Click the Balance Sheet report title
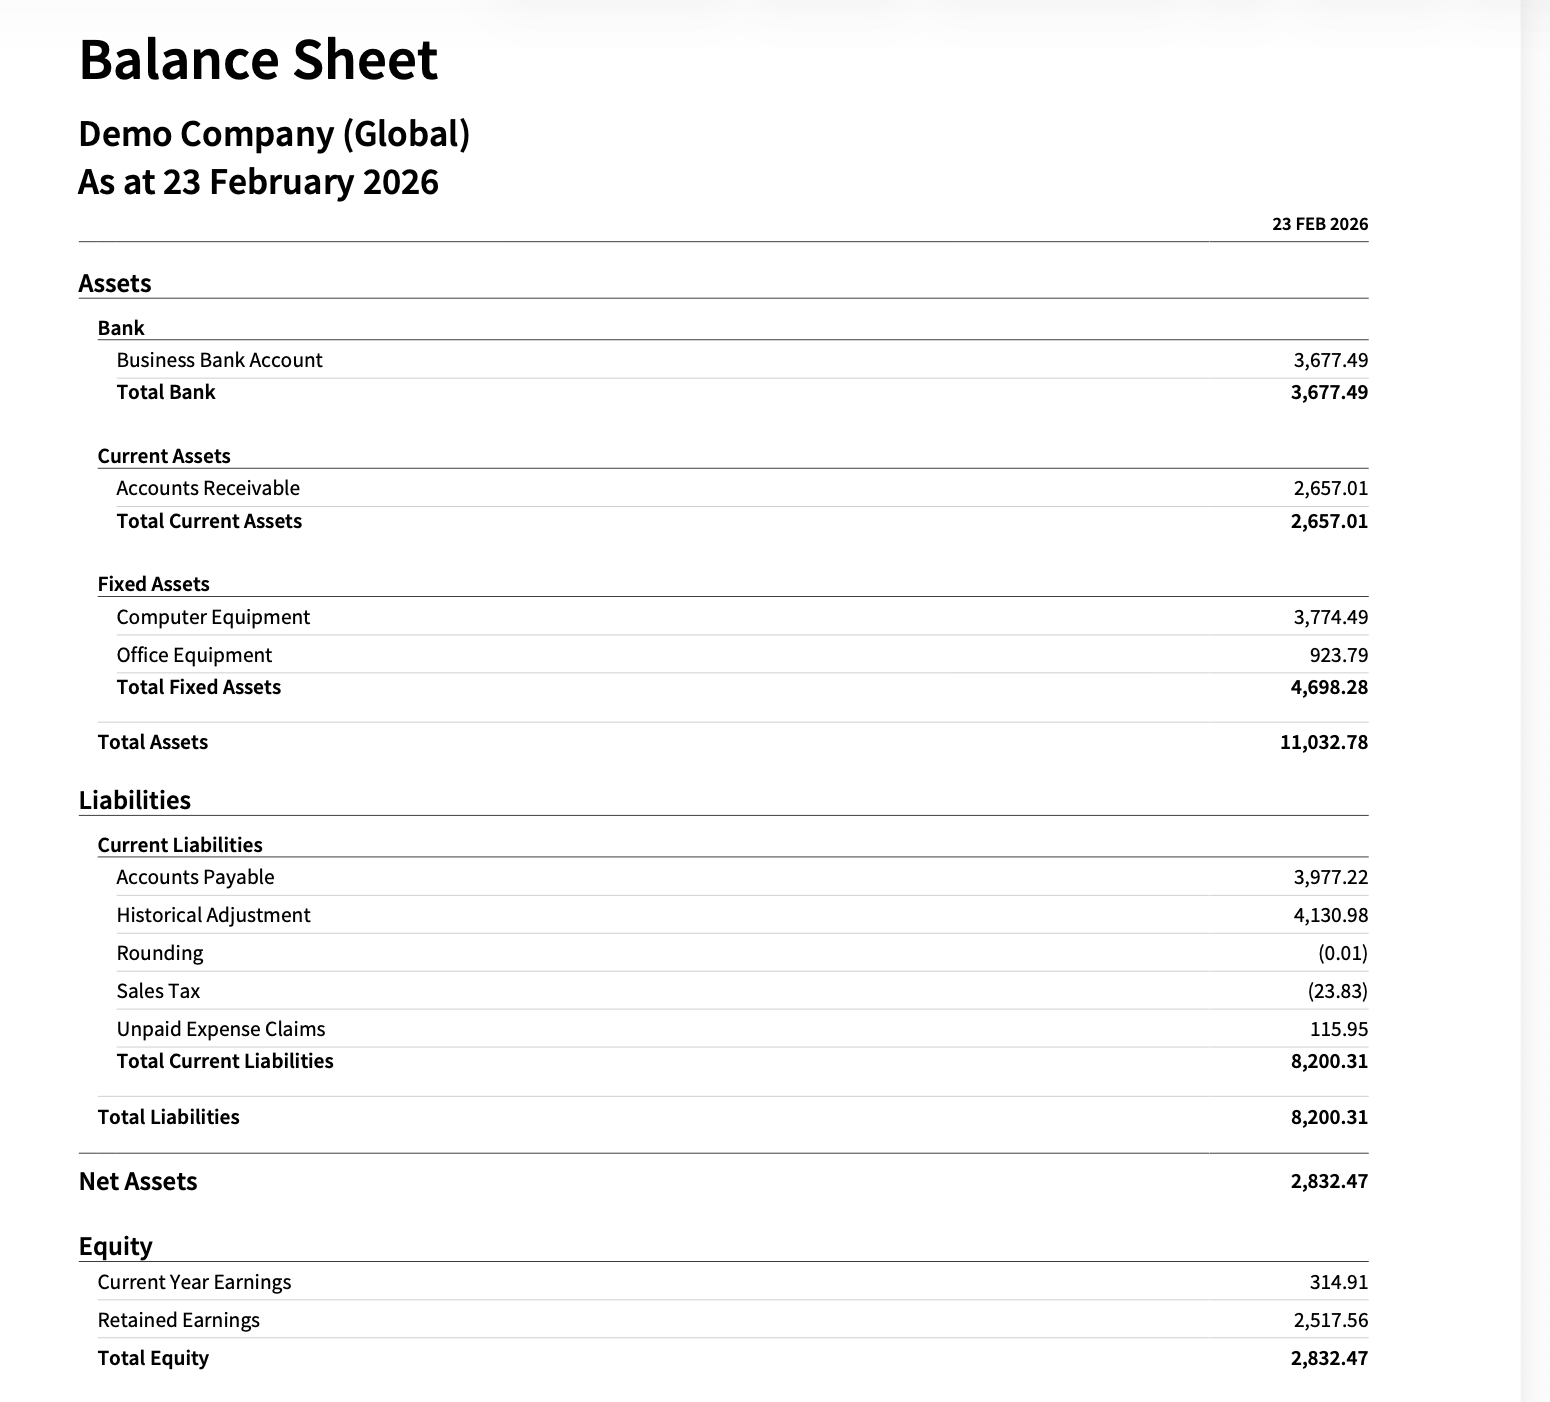The image size is (1550, 1402). tap(258, 59)
